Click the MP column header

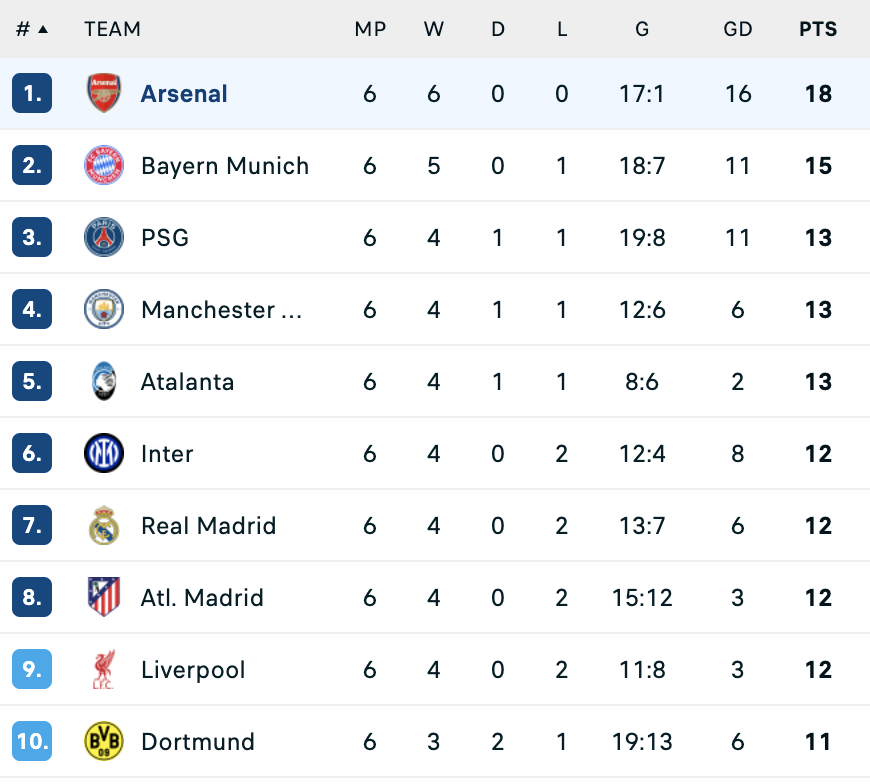click(x=370, y=29)
